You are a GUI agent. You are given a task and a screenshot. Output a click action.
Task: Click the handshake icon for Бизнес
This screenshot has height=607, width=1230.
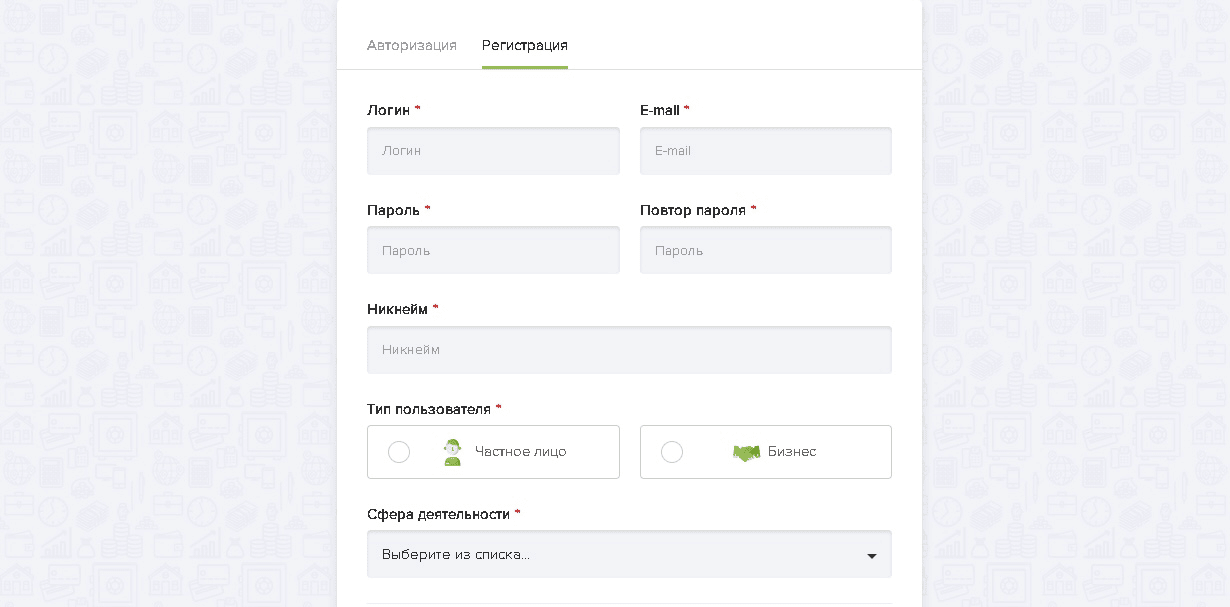coord(746,453)
